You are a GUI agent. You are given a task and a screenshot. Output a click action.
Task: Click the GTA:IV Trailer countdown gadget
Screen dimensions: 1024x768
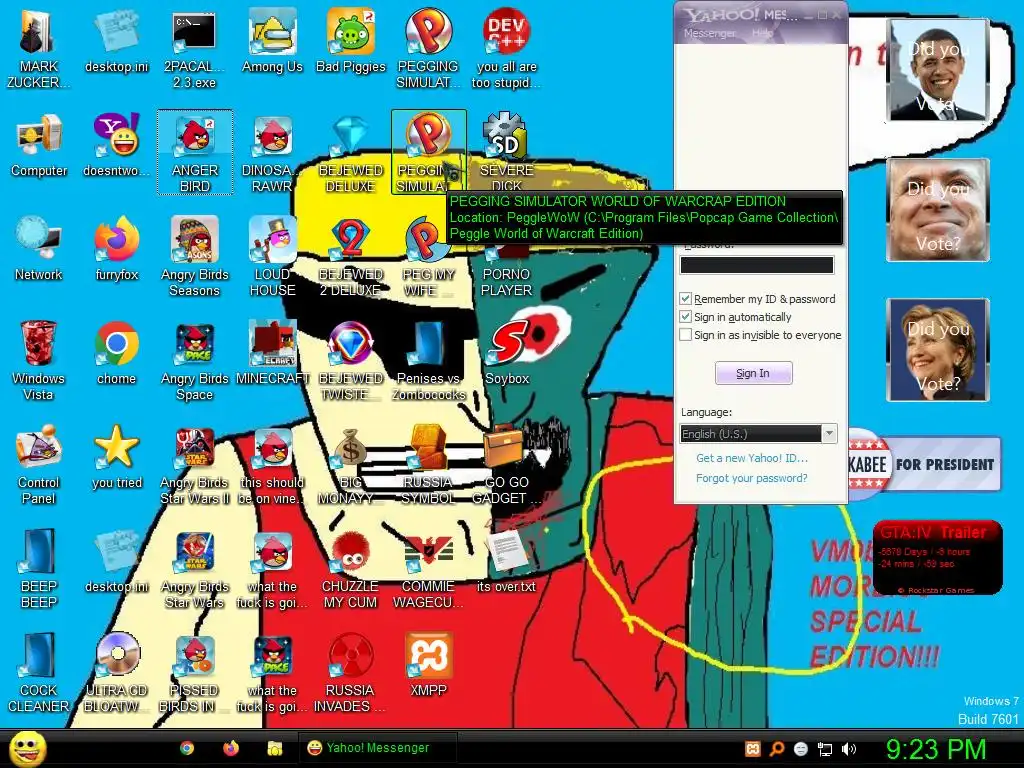[938, 558]
